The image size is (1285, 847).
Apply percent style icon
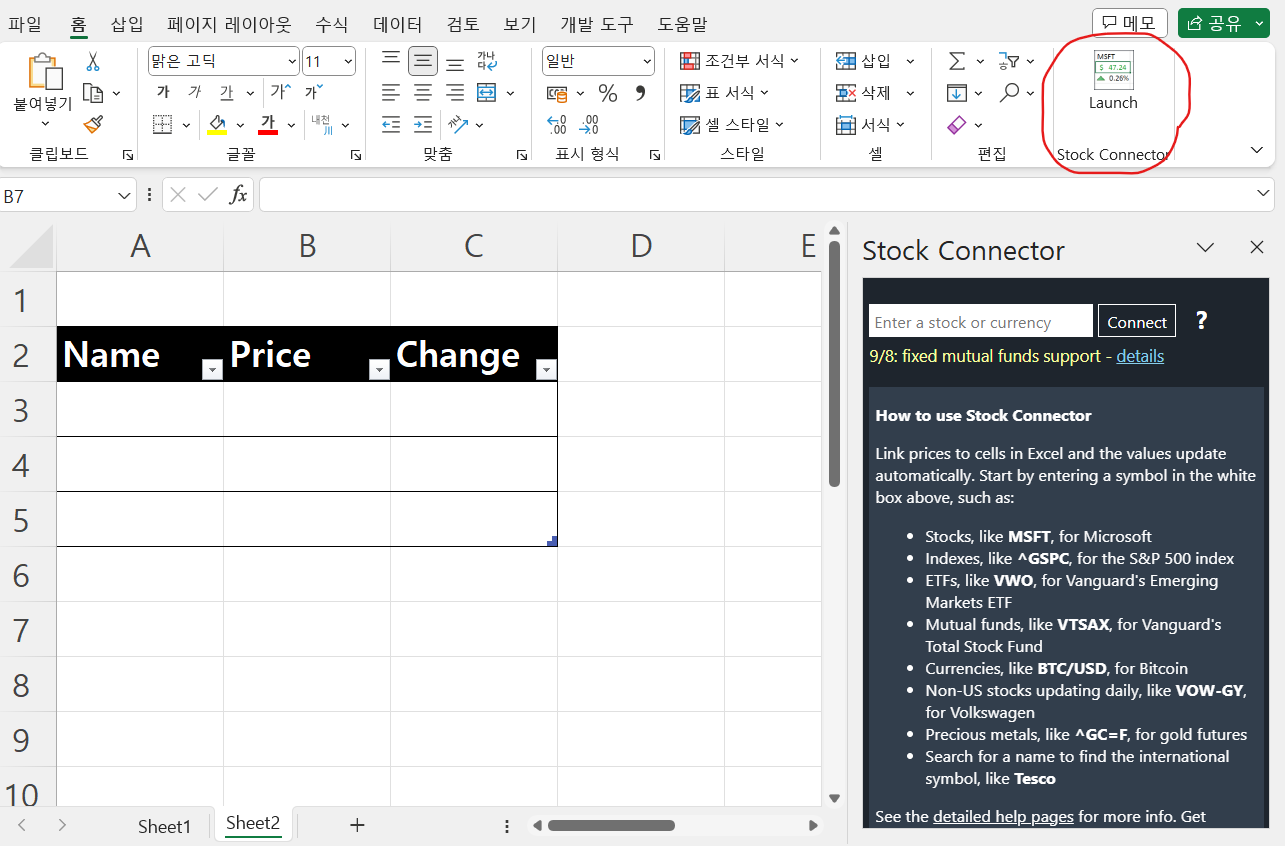point(608,93)
